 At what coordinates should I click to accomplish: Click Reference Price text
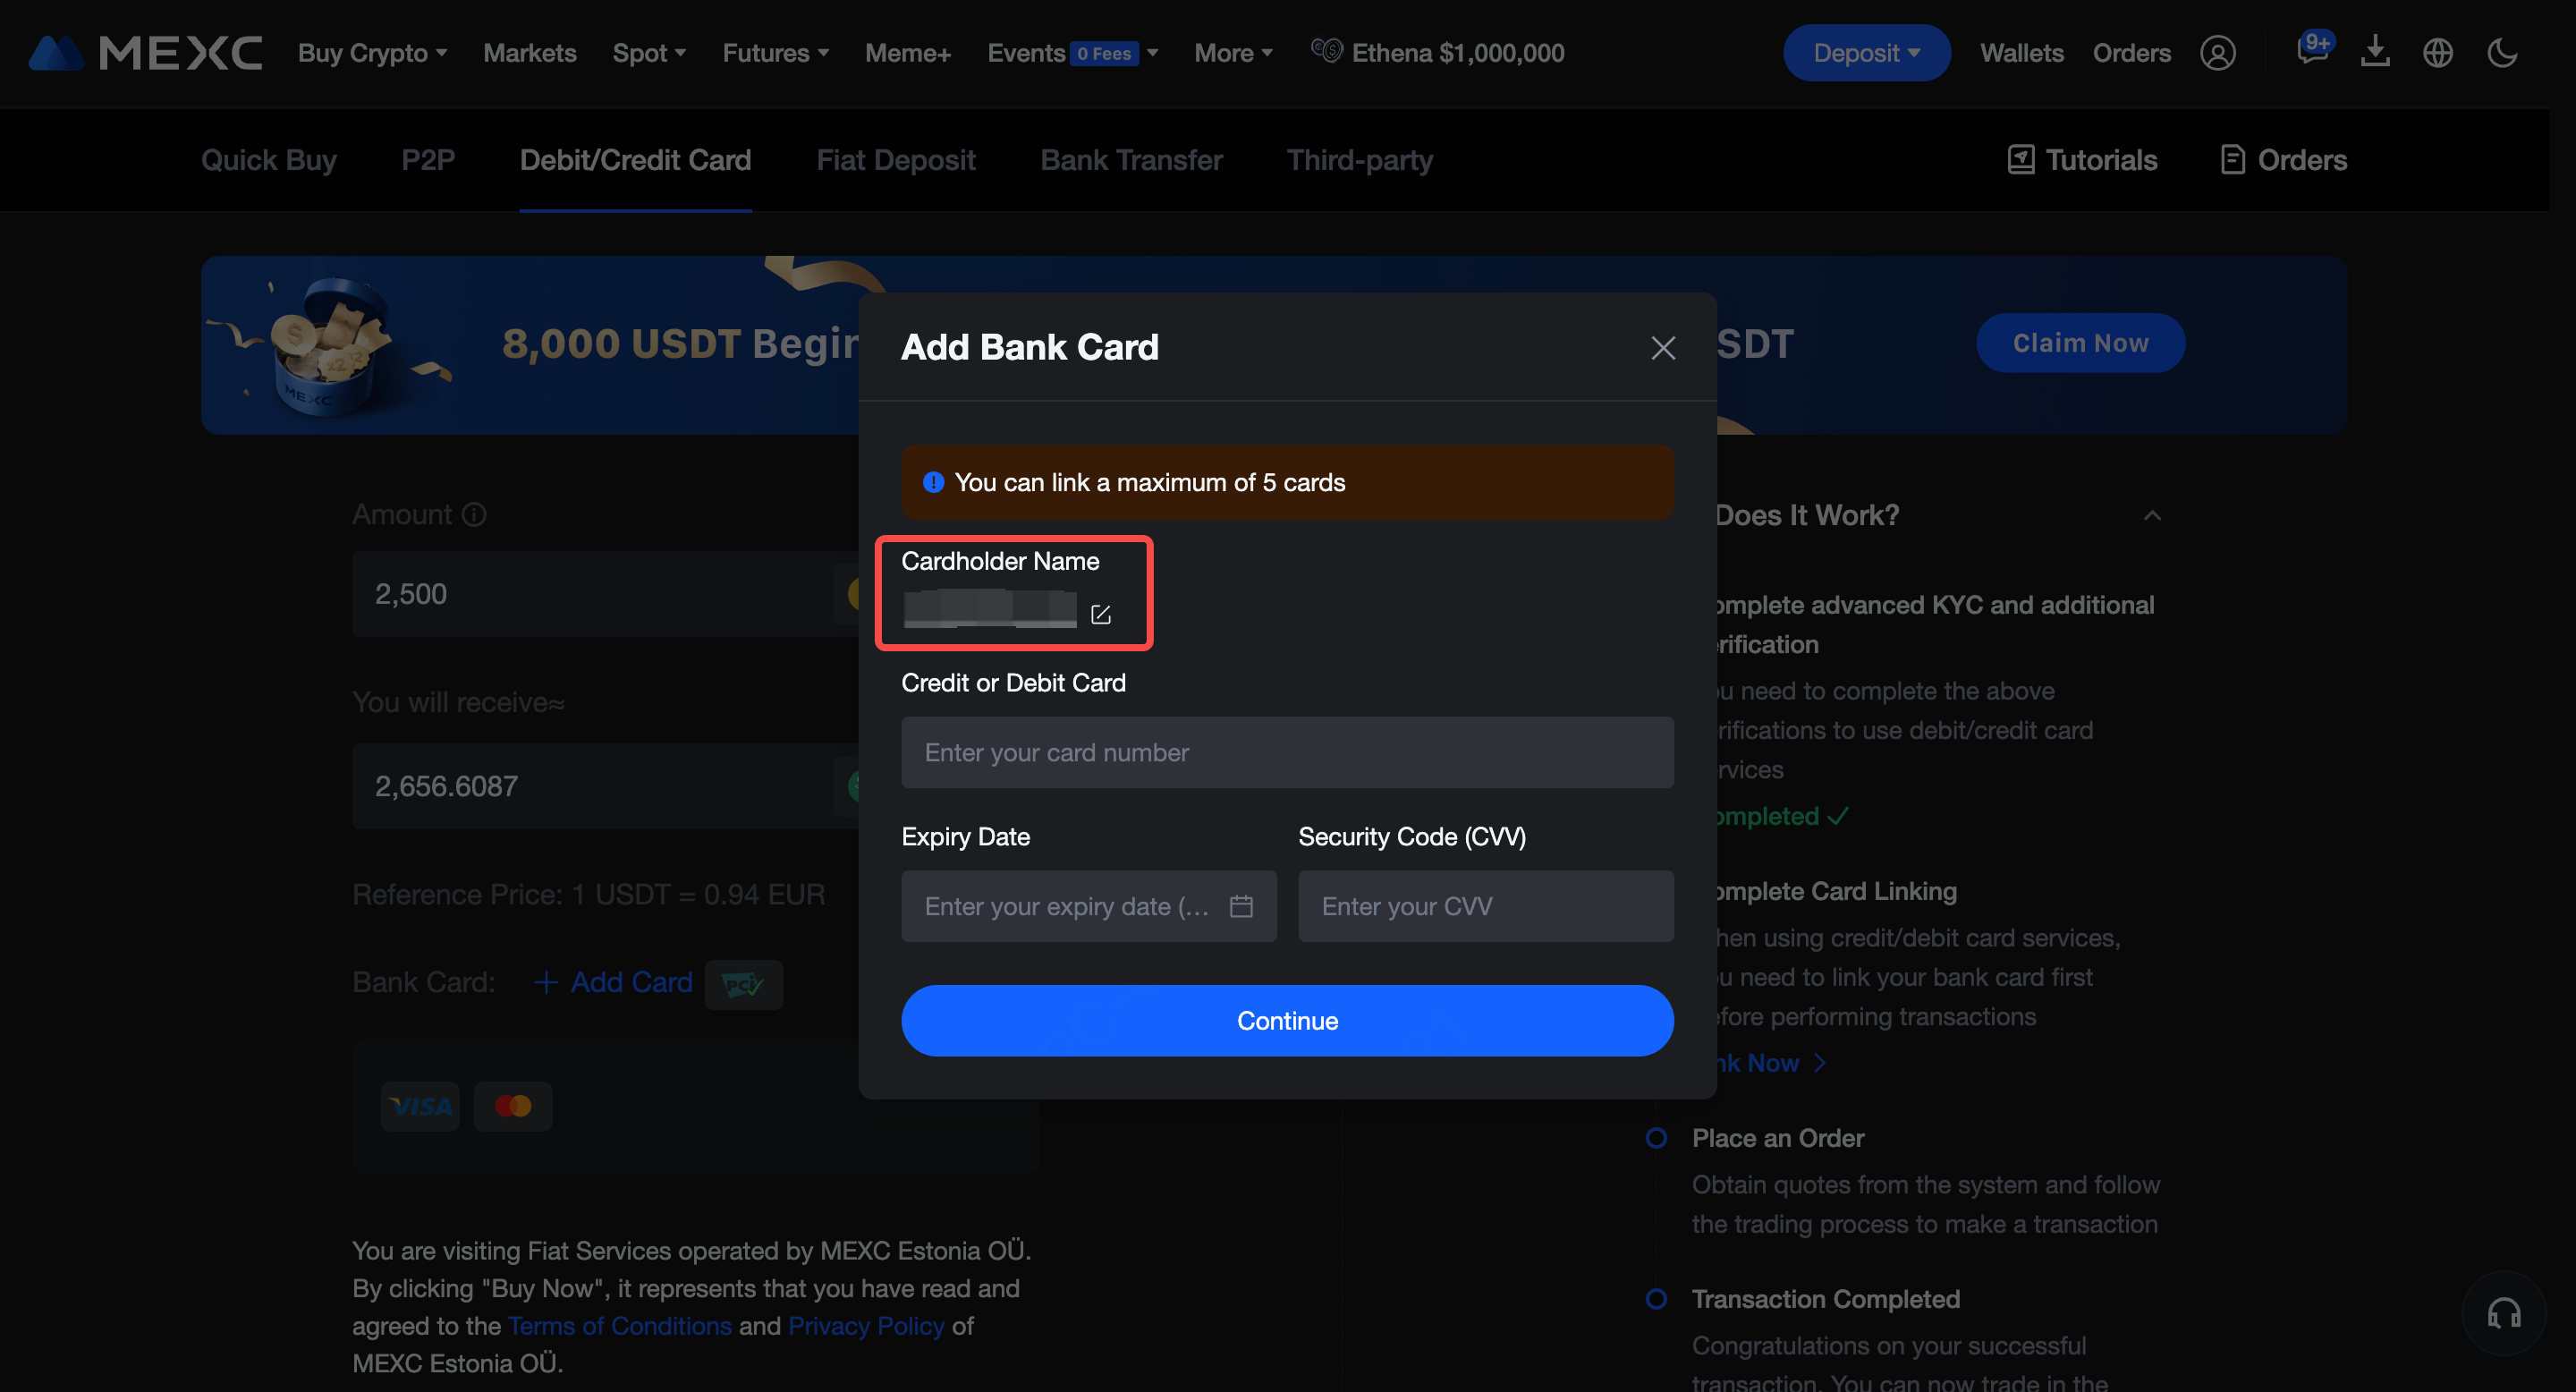(588, 894)
